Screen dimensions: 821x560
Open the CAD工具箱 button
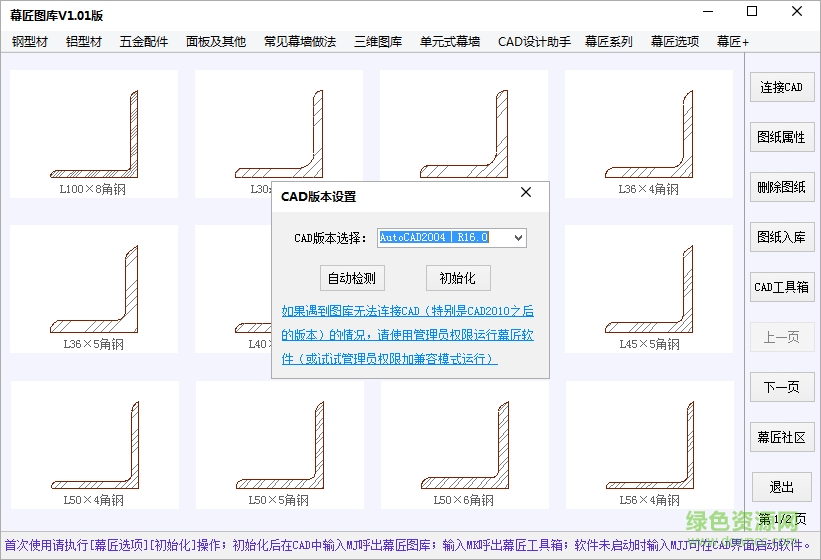coord(781,287)
